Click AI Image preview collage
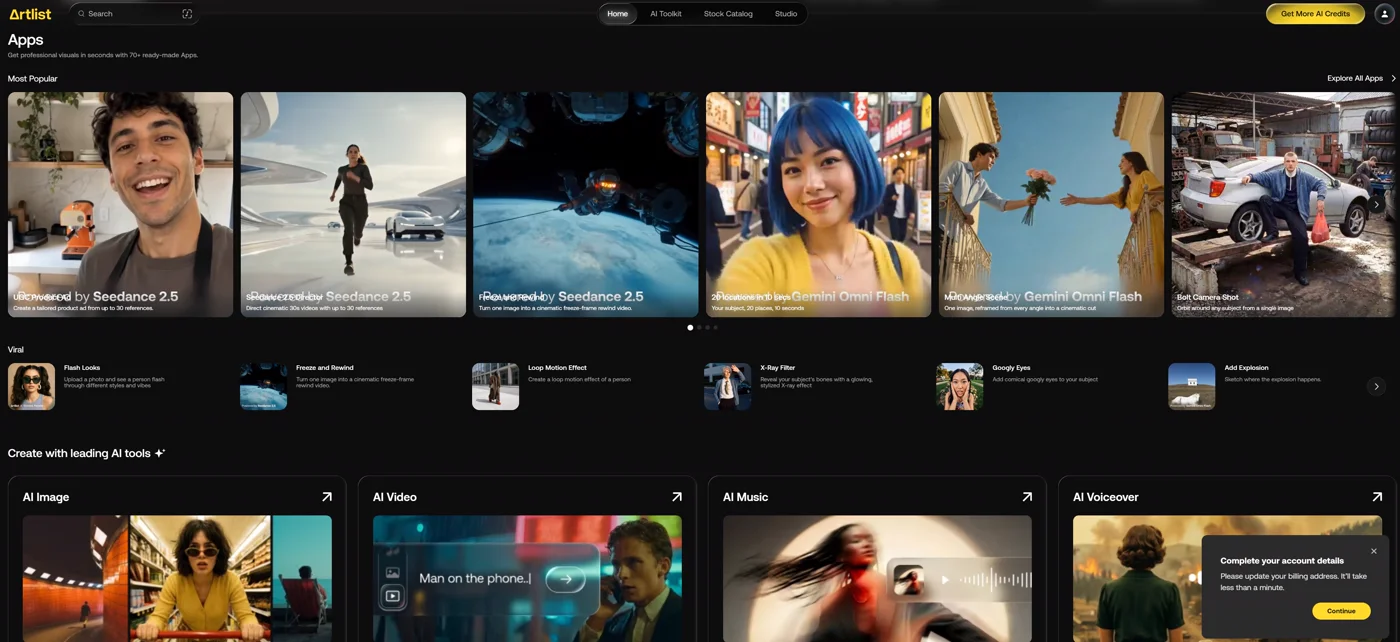The image size is (1400, 642). [x=177, y=578]
